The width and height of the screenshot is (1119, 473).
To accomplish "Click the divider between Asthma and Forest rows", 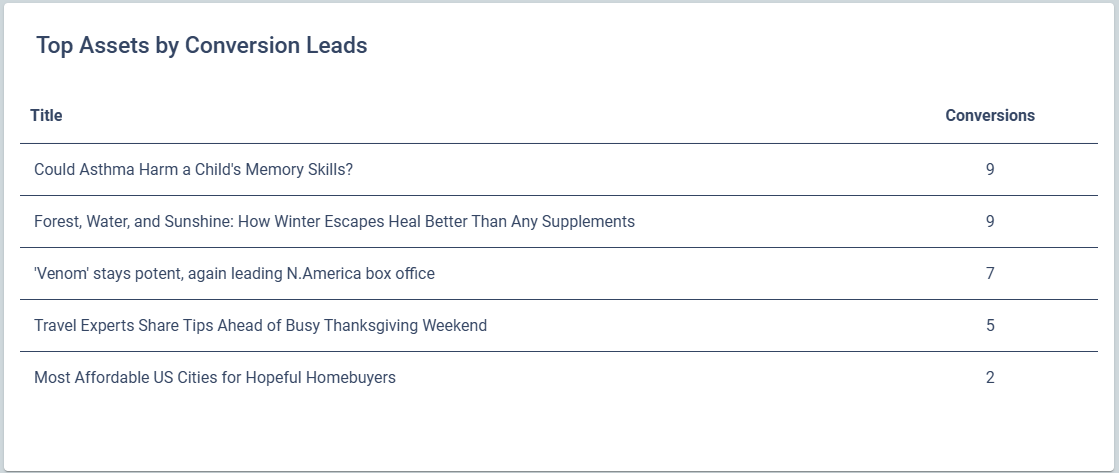I will (558, 195).
